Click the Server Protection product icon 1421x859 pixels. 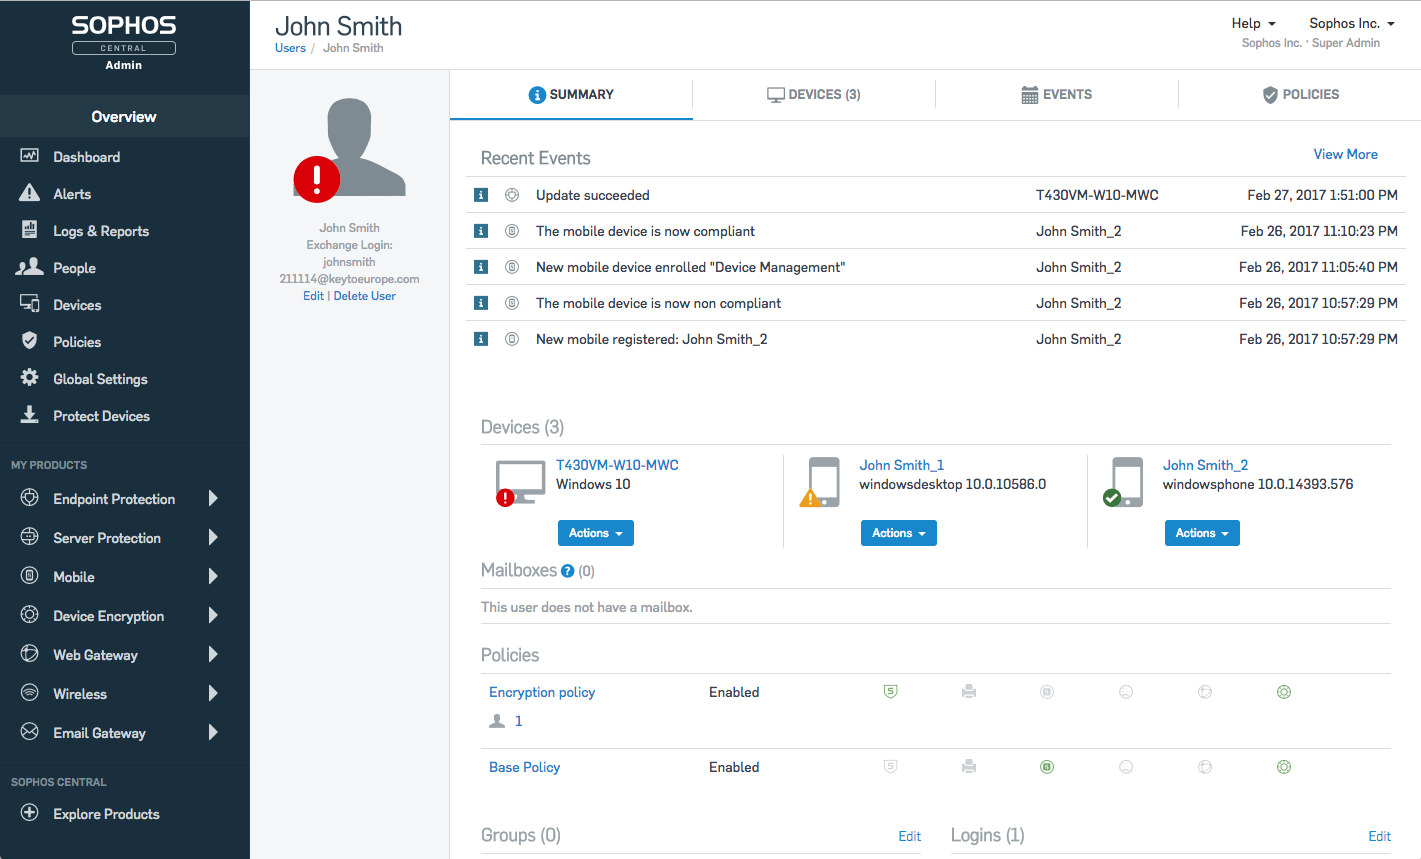pyautogui.click(x=30, y=537)
